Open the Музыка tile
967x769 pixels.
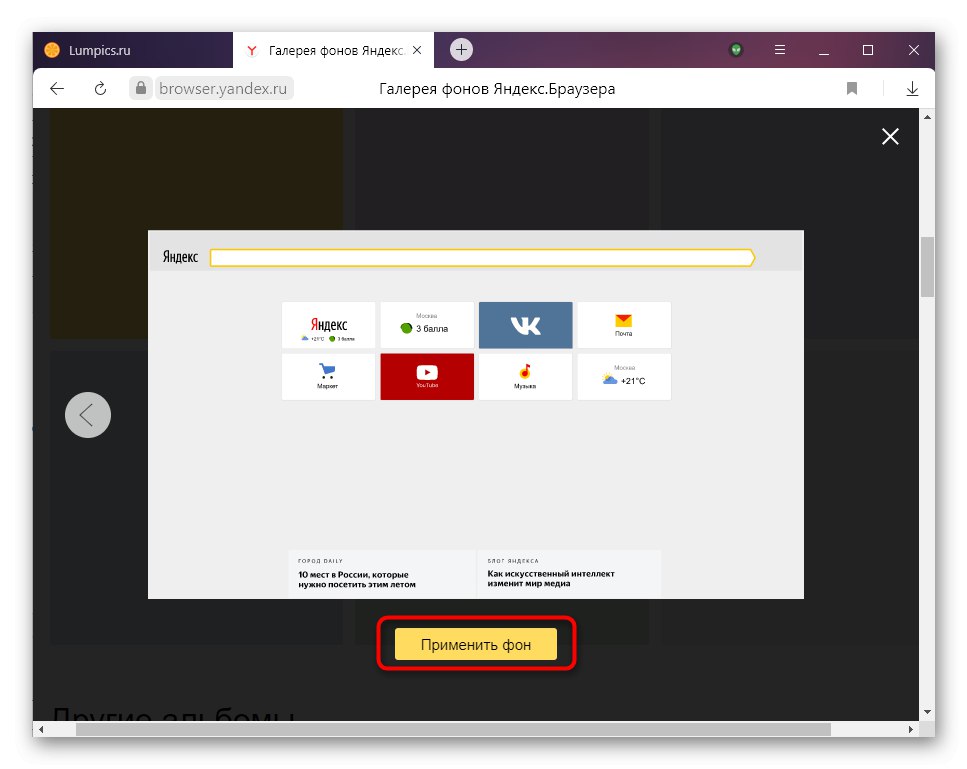pyautogui.click(x=525, y=377)
